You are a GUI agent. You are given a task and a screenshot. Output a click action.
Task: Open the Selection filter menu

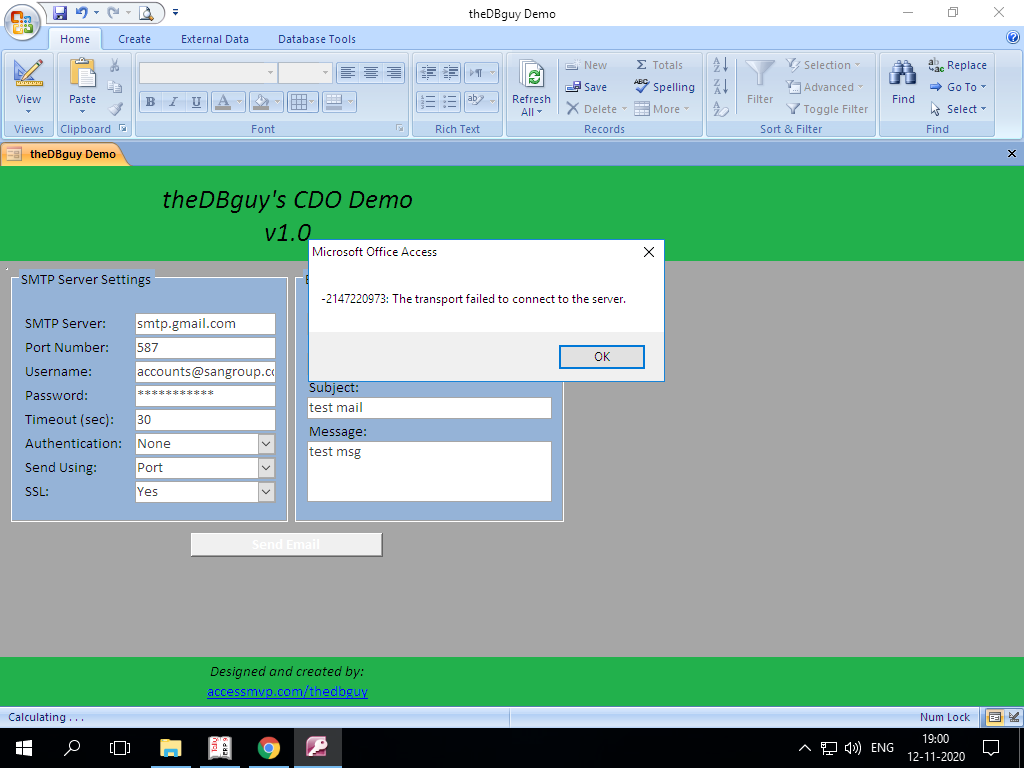click(x=823, y=65)
